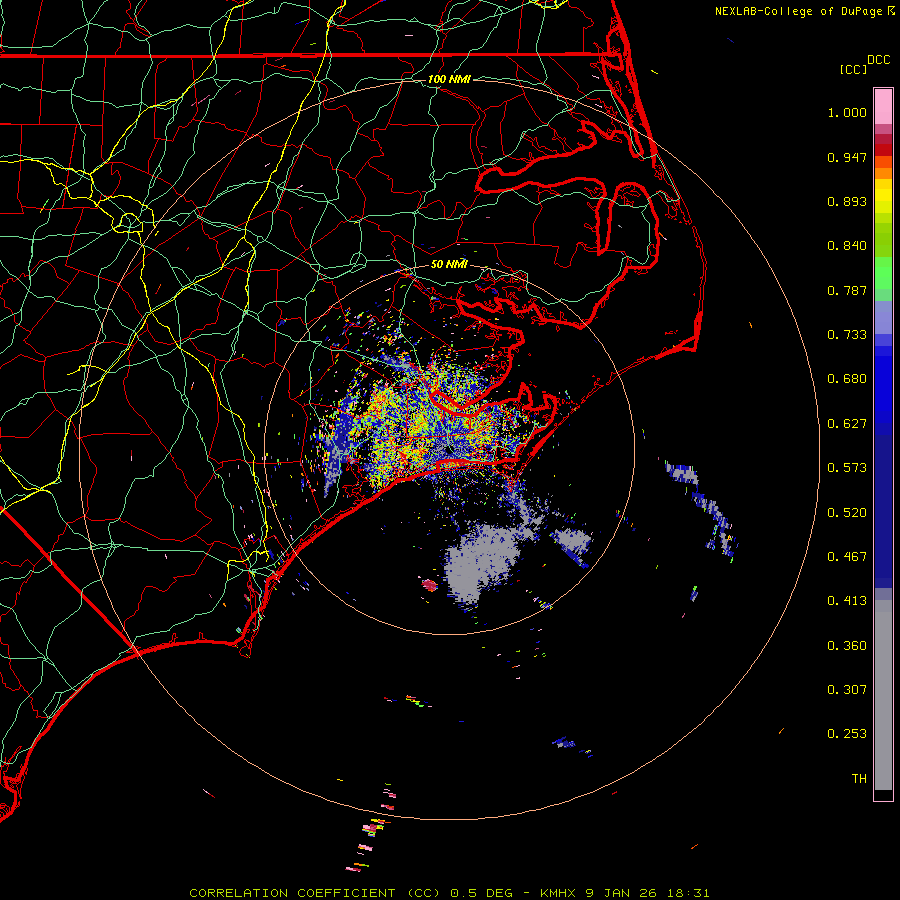Click the 0.893 scale value
The height and width of the screenshot is (900, 900).
(847, 201)
